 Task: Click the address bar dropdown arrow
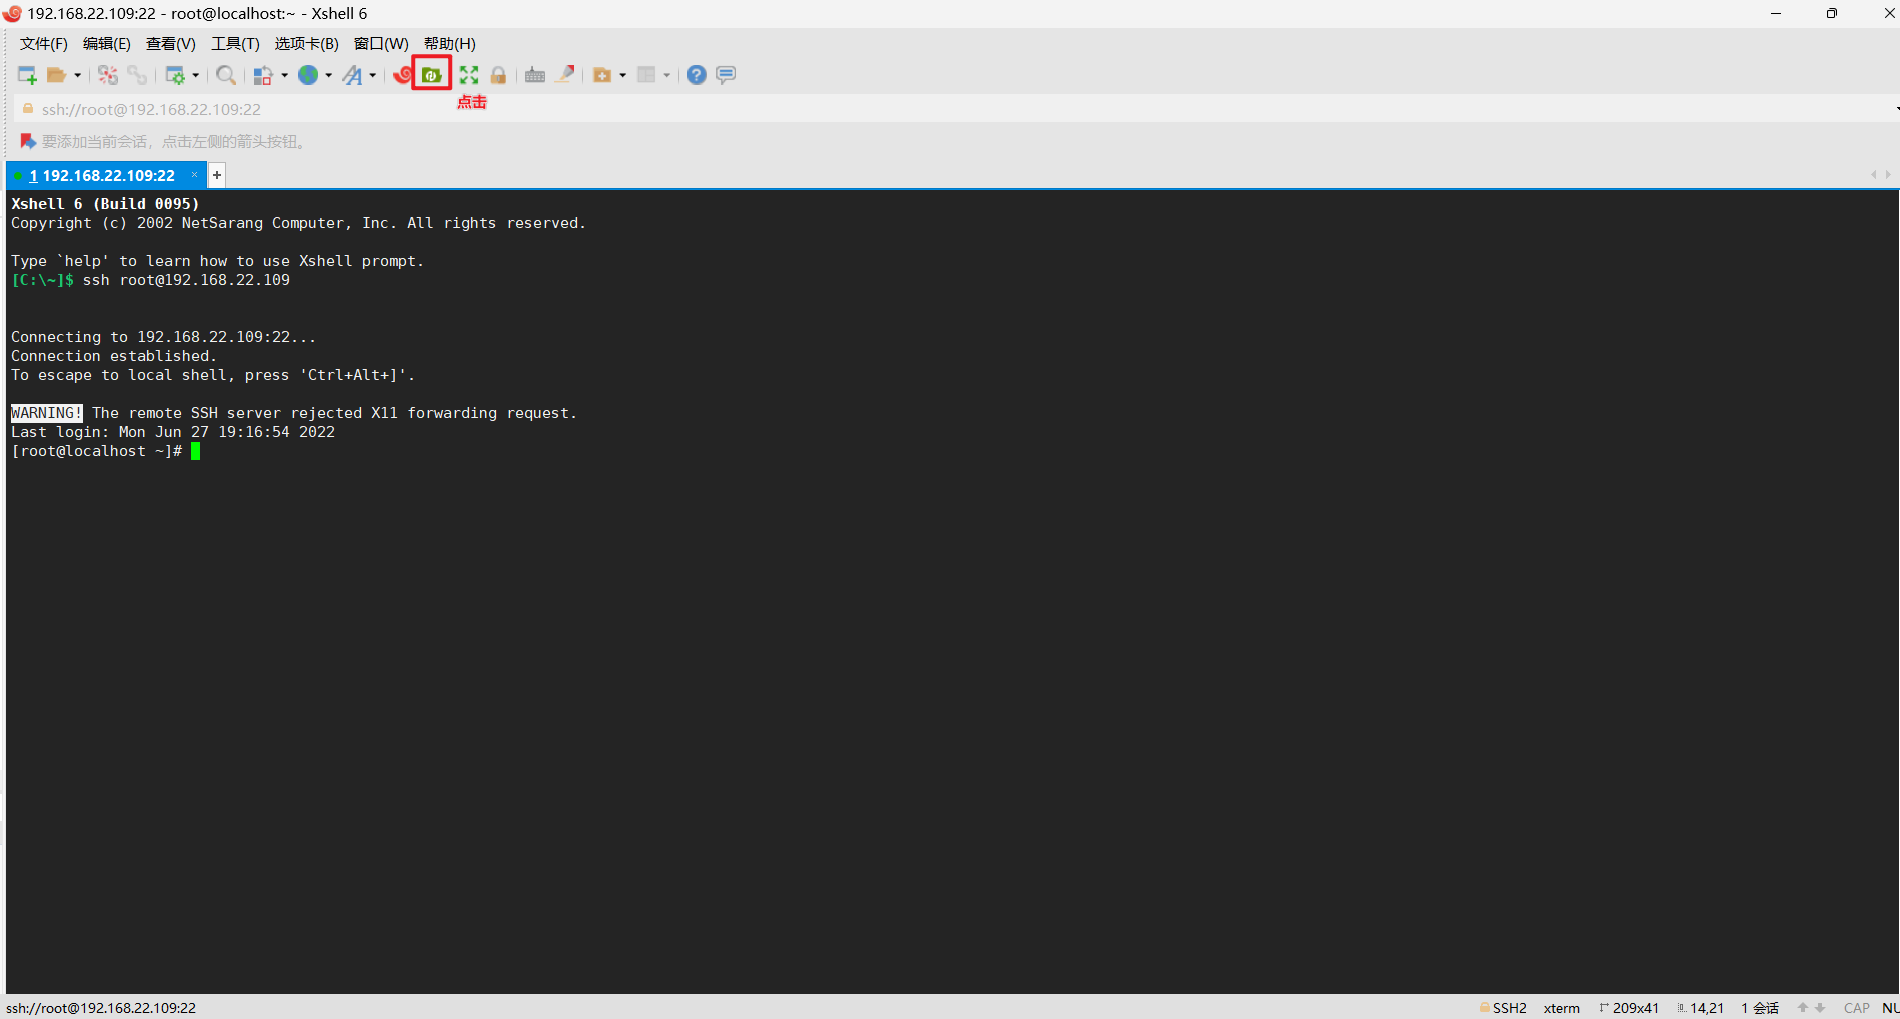(1896, 109)
